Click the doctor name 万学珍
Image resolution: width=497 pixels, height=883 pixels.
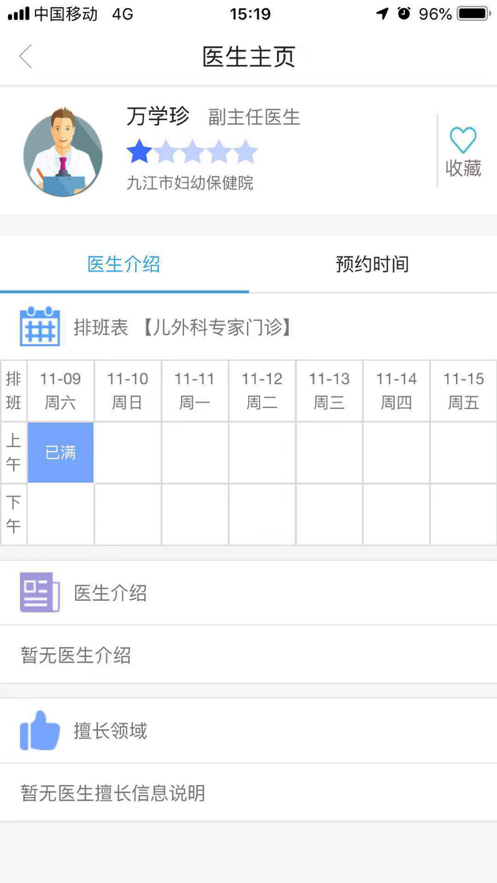158,117
